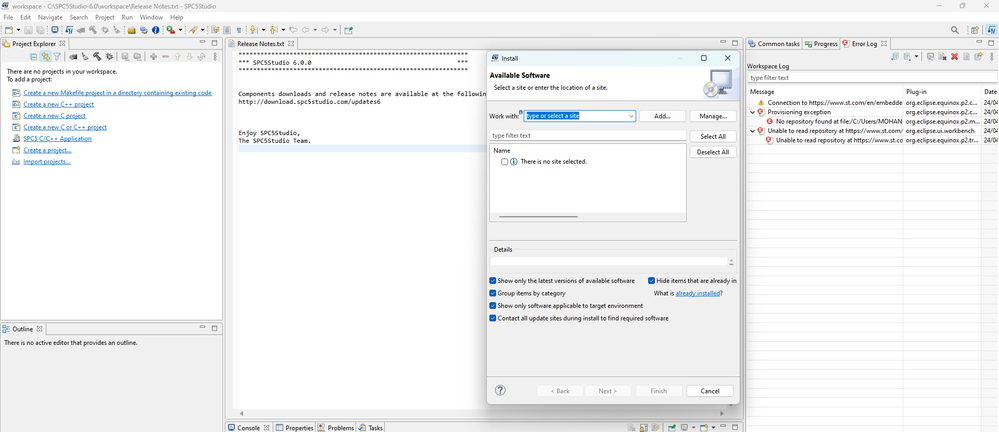This screenshot has width=999, height=432.
Task: Click Export Log icon in Error Log toolbar
Action: pyautogui.click(x=895, y=57)
